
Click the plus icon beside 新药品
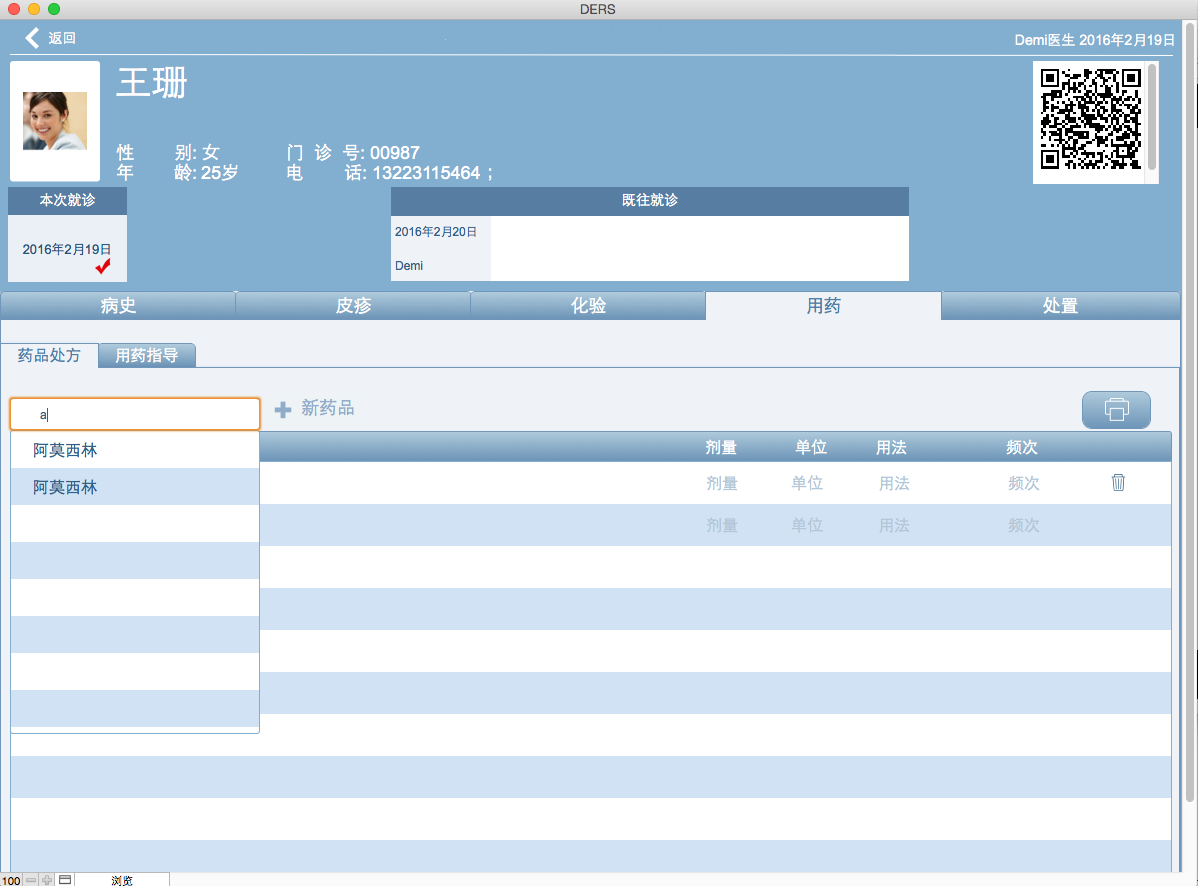coord(283,409)
